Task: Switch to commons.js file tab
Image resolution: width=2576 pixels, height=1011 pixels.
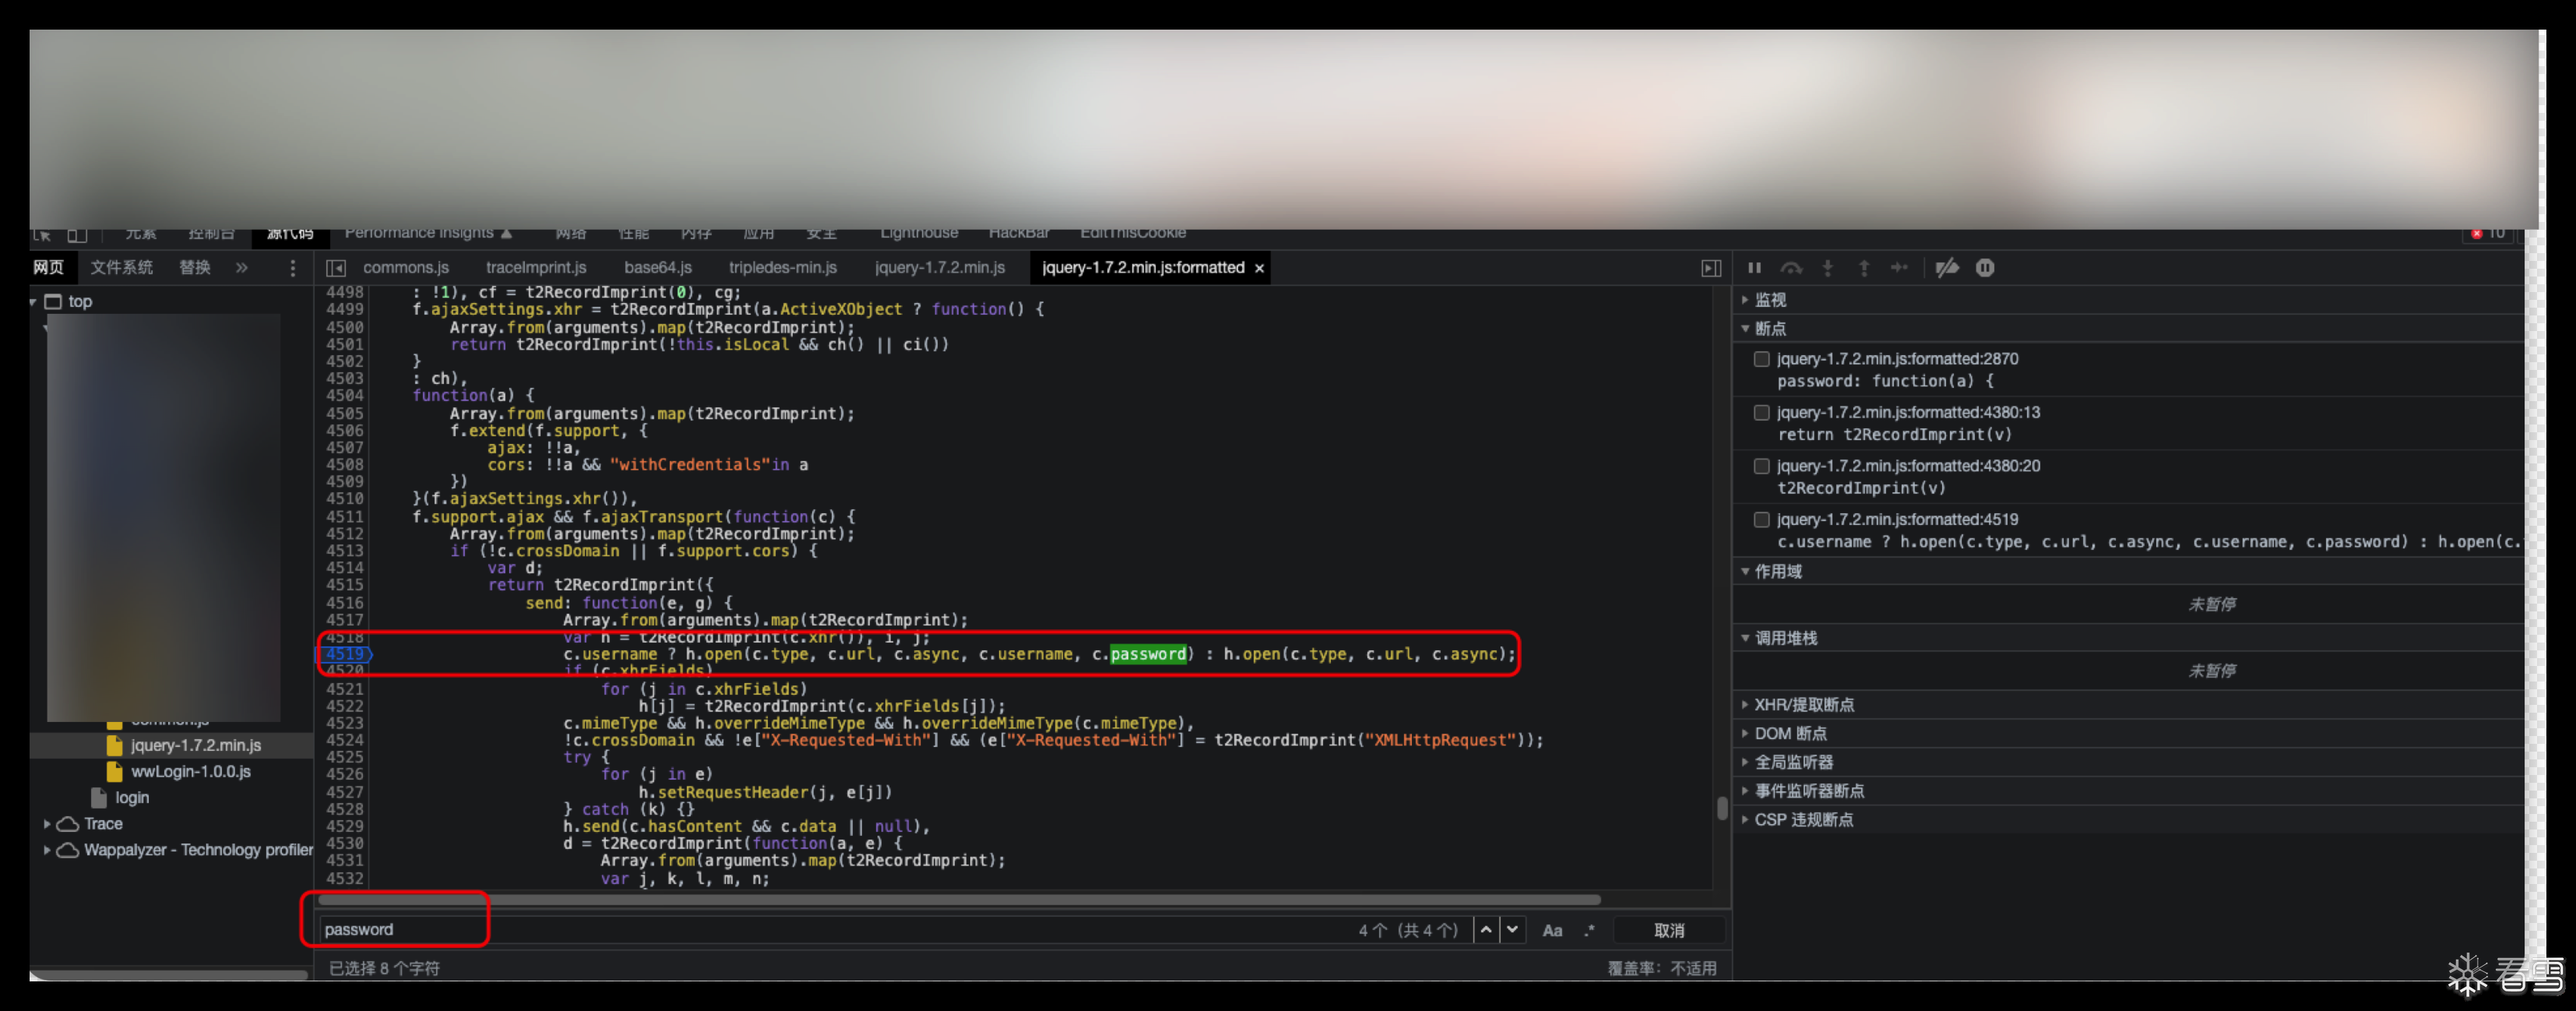Action: coord(406,268)
